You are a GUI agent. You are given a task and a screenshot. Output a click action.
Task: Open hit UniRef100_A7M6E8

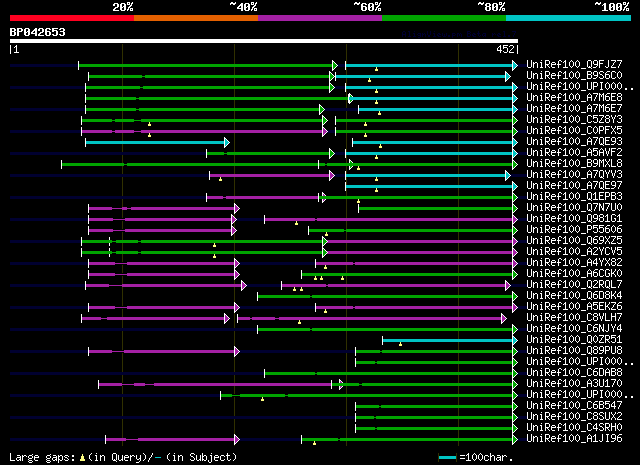(x=574, y=98)
